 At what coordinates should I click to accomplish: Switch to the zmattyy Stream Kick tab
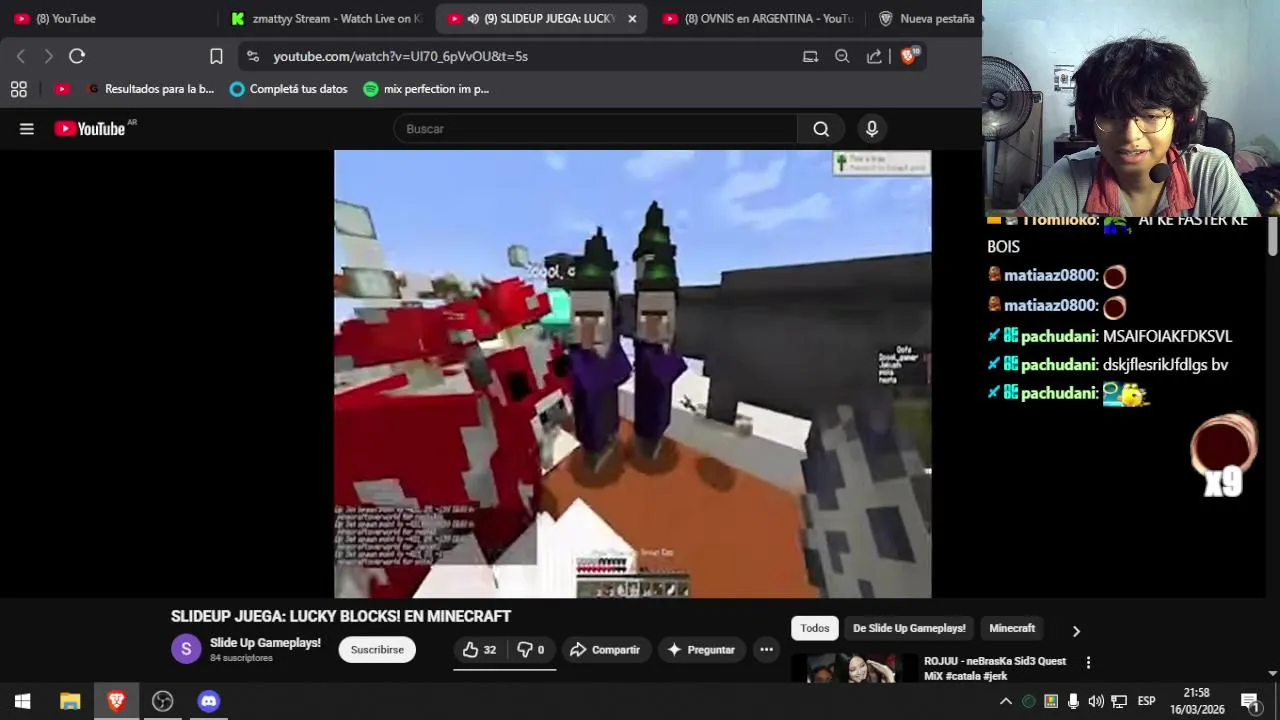[326, 19]
